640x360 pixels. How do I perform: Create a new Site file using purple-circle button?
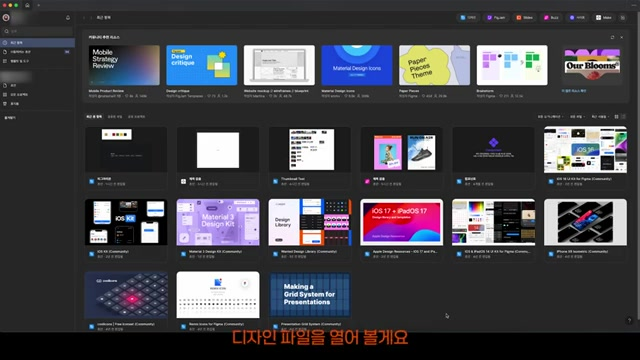tap(577, 18)
